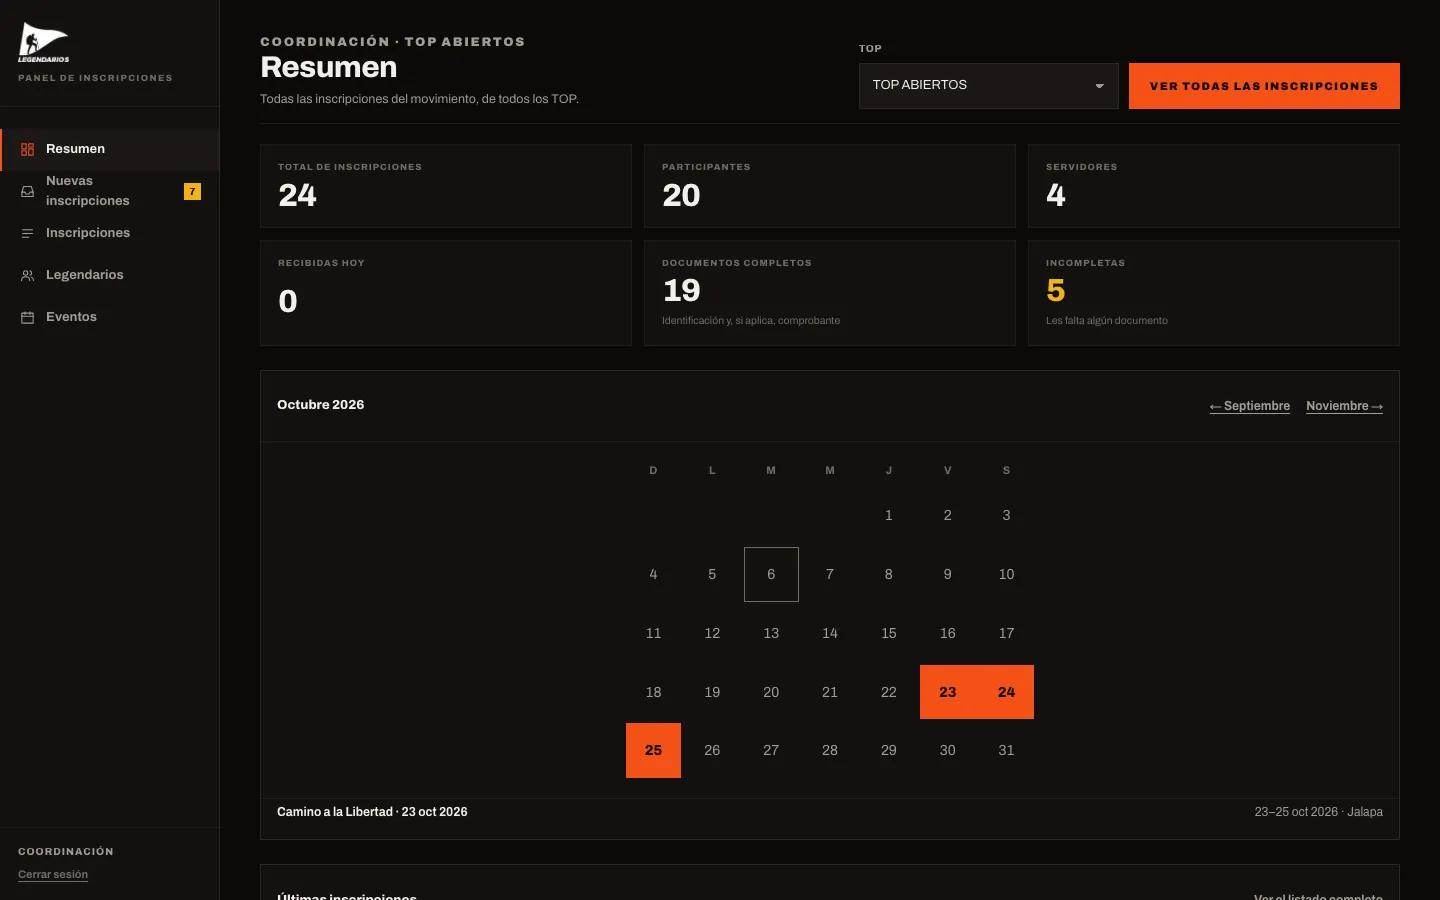Viewport: 1440px width, 900px height.
Task: Click the Legendarios people icon
Action: (x=28, y=275)
